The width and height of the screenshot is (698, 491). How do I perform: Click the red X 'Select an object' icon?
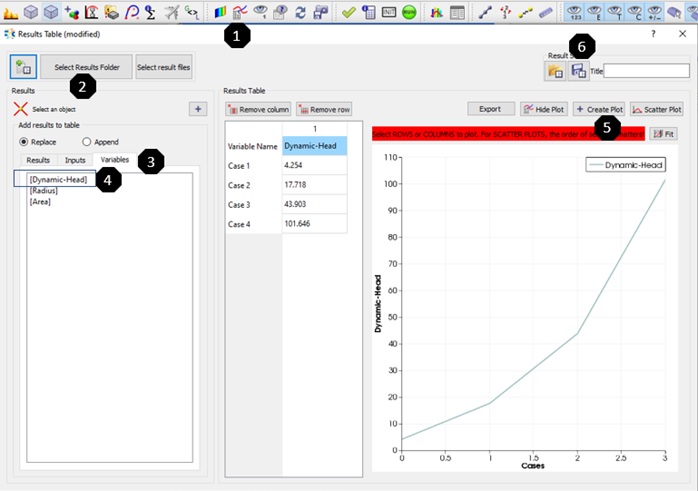pos(20,108)
